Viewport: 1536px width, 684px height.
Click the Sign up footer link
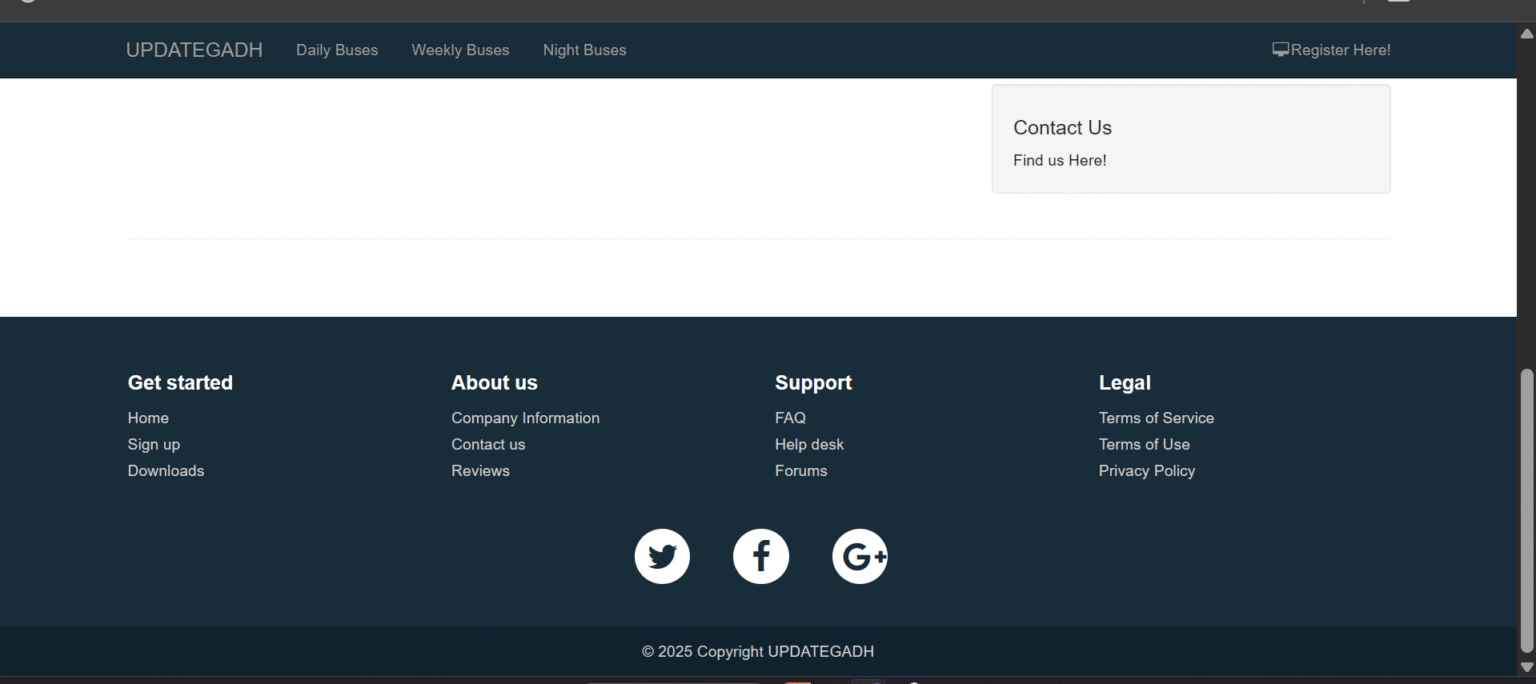pyautogui.click(x=154, y=444)
